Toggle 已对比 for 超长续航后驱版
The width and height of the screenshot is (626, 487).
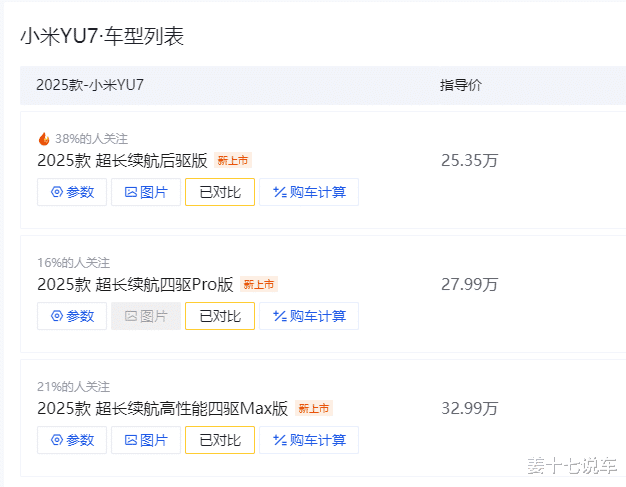pos(220,192)
